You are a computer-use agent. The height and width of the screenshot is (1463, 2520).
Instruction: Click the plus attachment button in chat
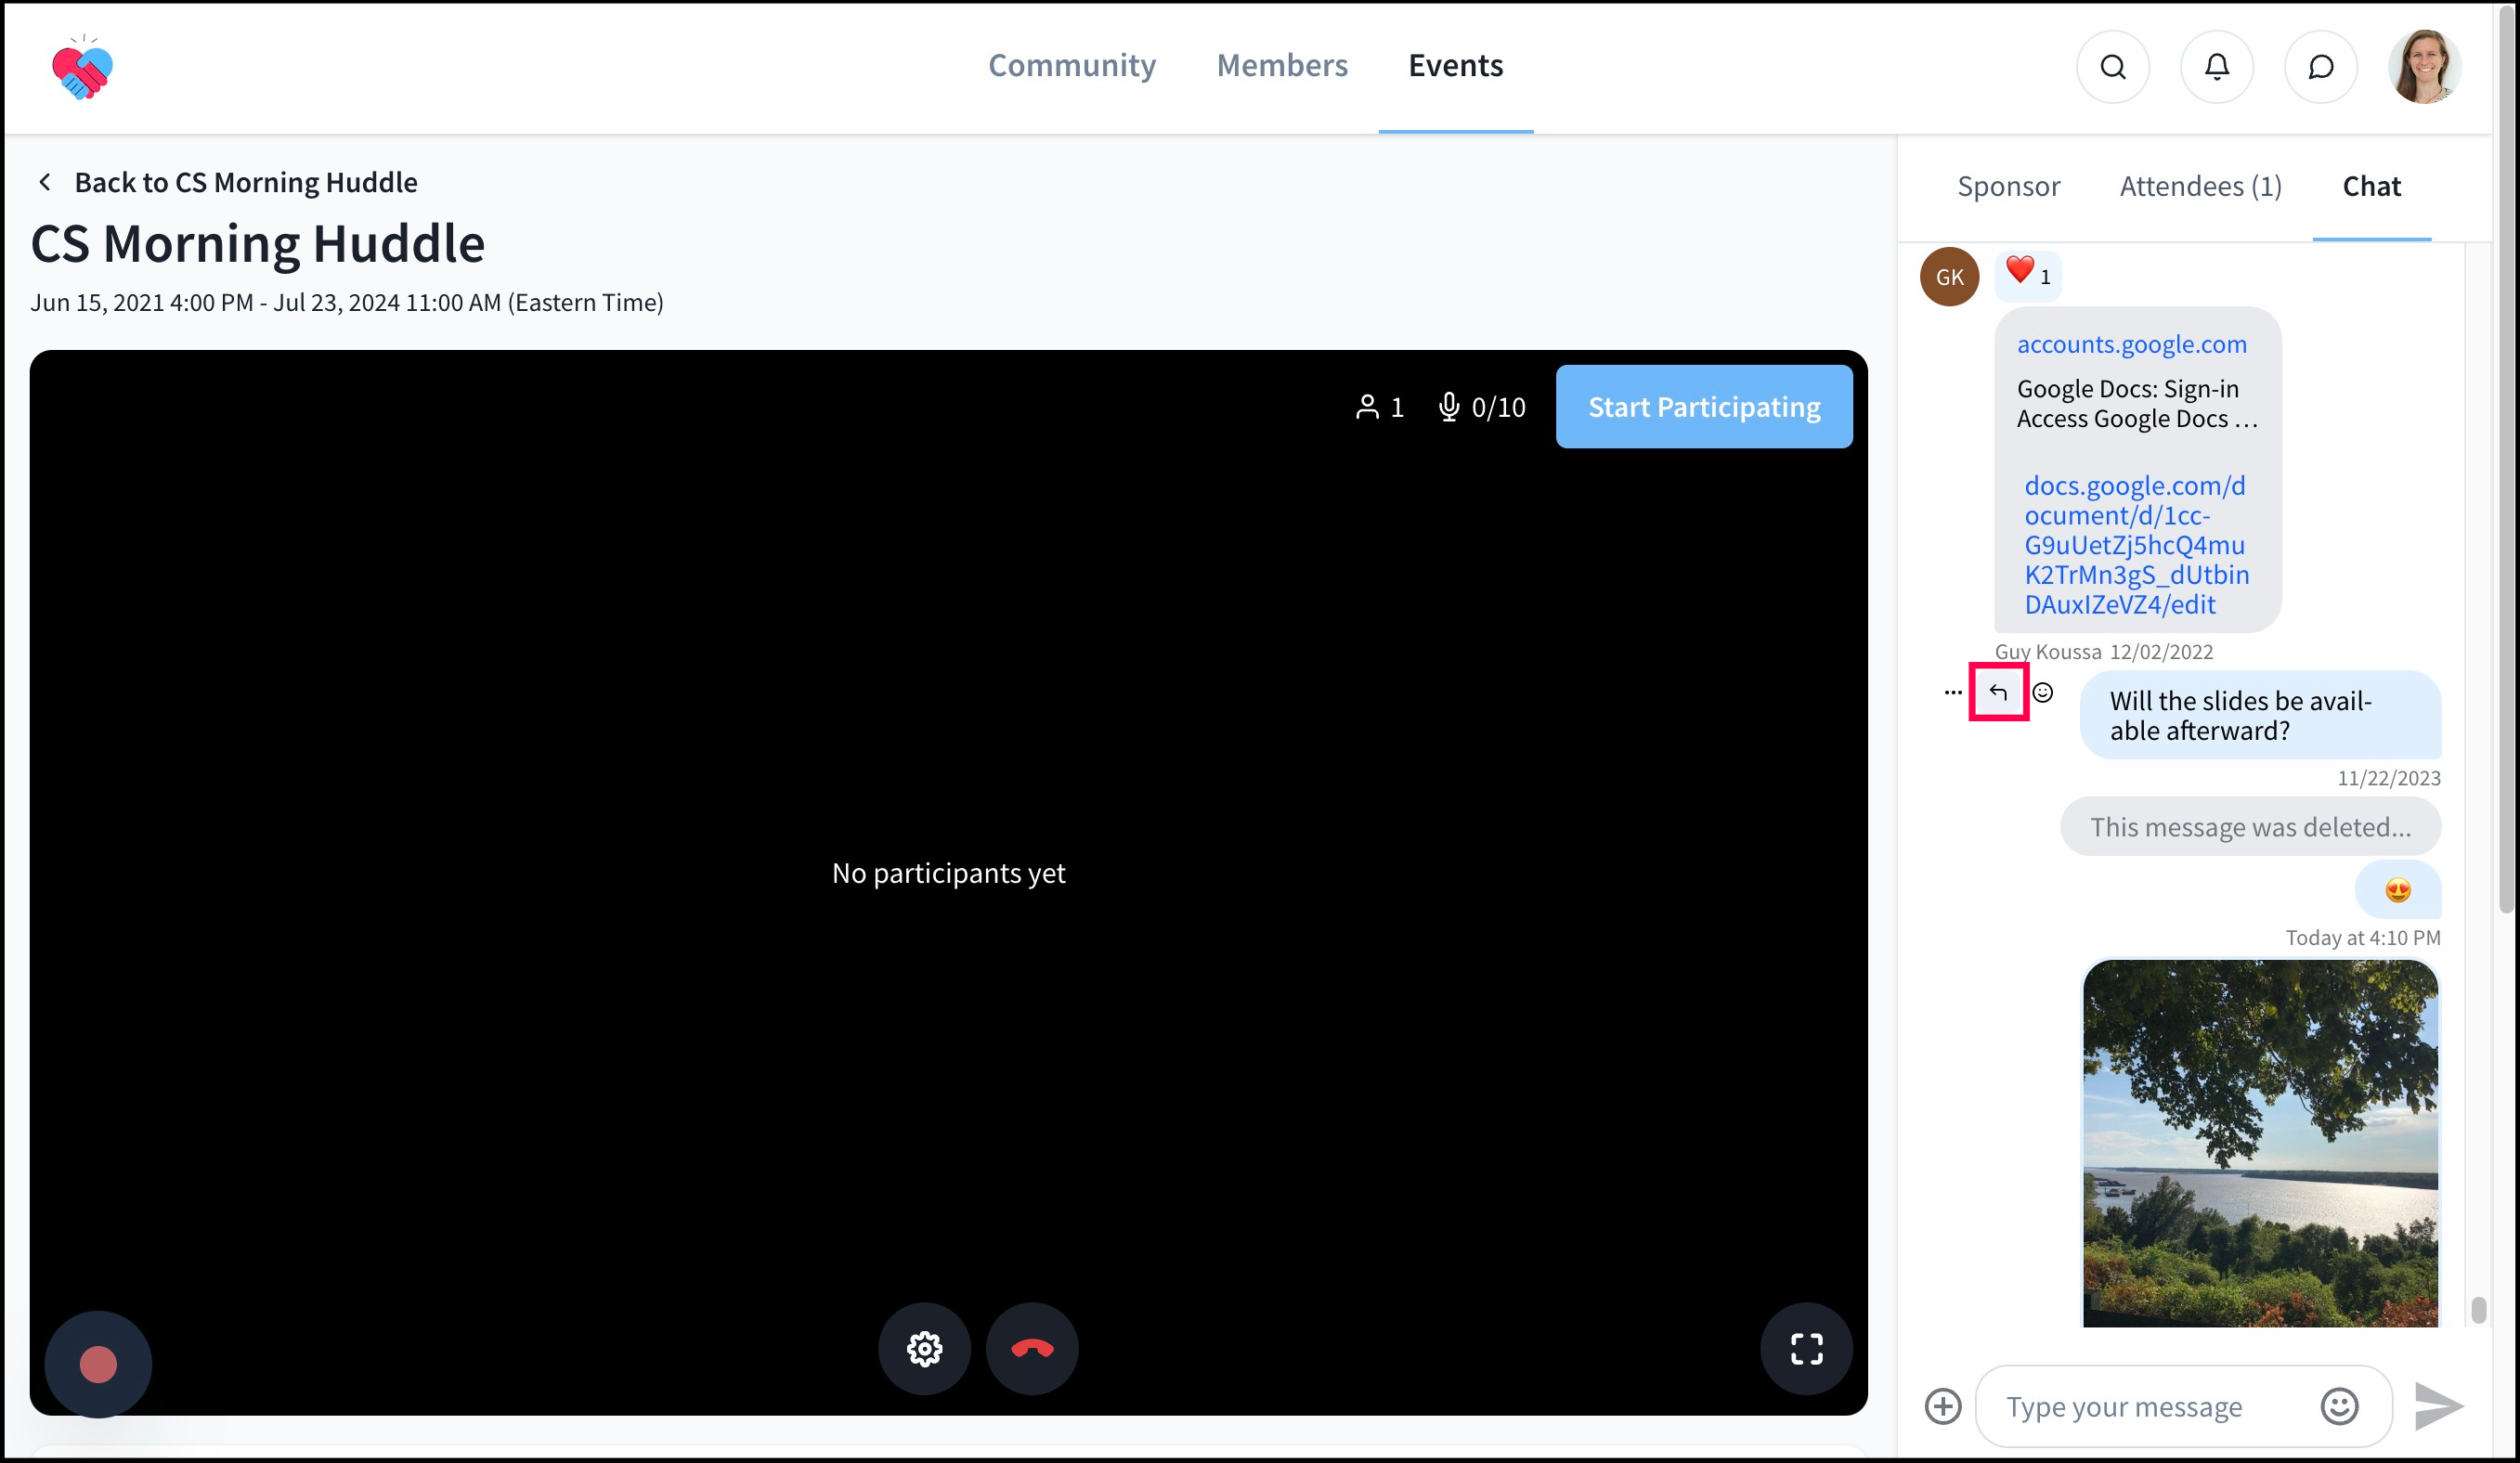pyautogui.click(x=1942, y=1406)
